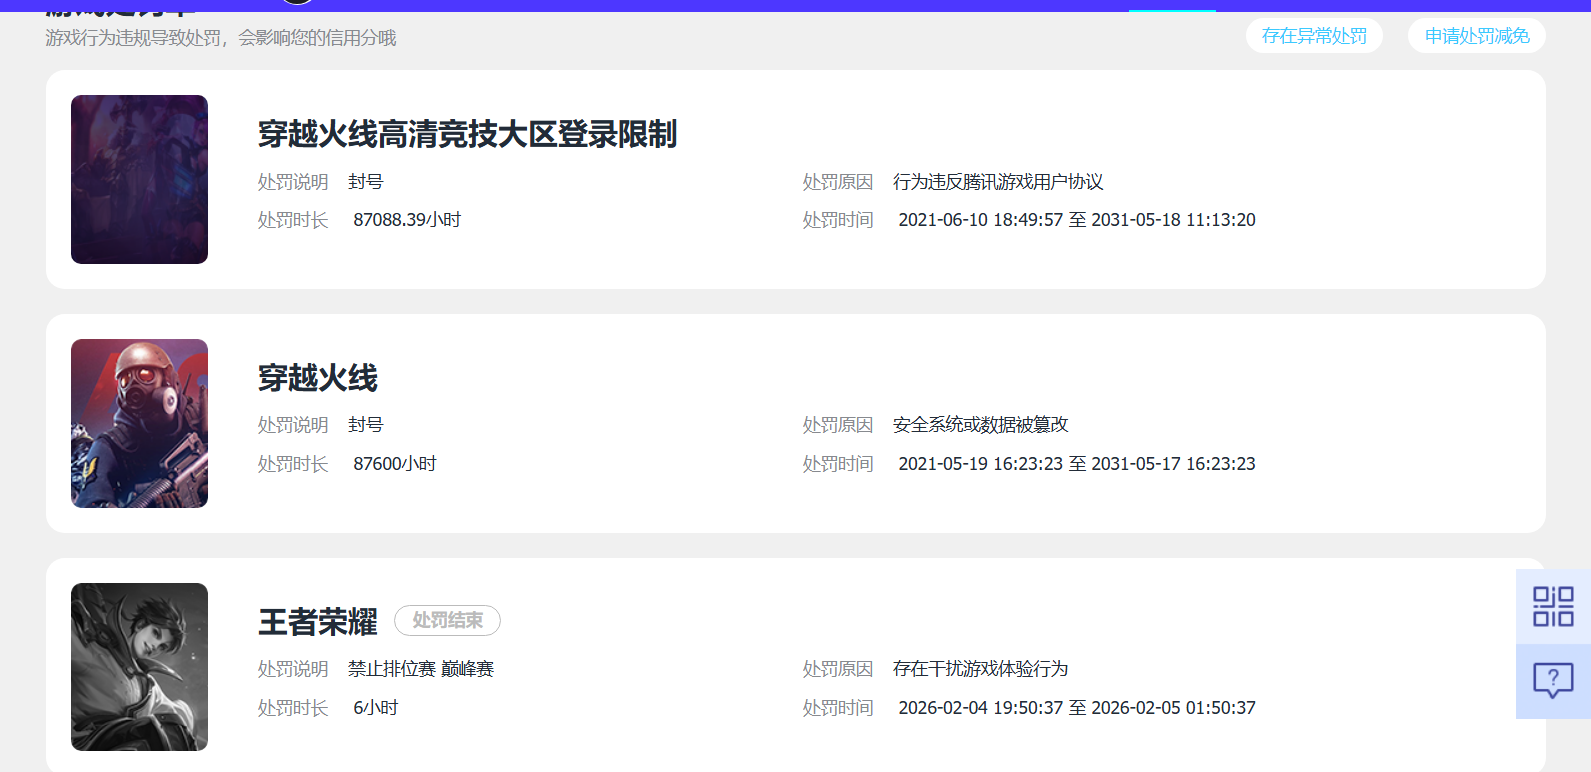Open the QR code floating icon
This screenshot has height=772, width=1591.
(x=1553, y=607)
